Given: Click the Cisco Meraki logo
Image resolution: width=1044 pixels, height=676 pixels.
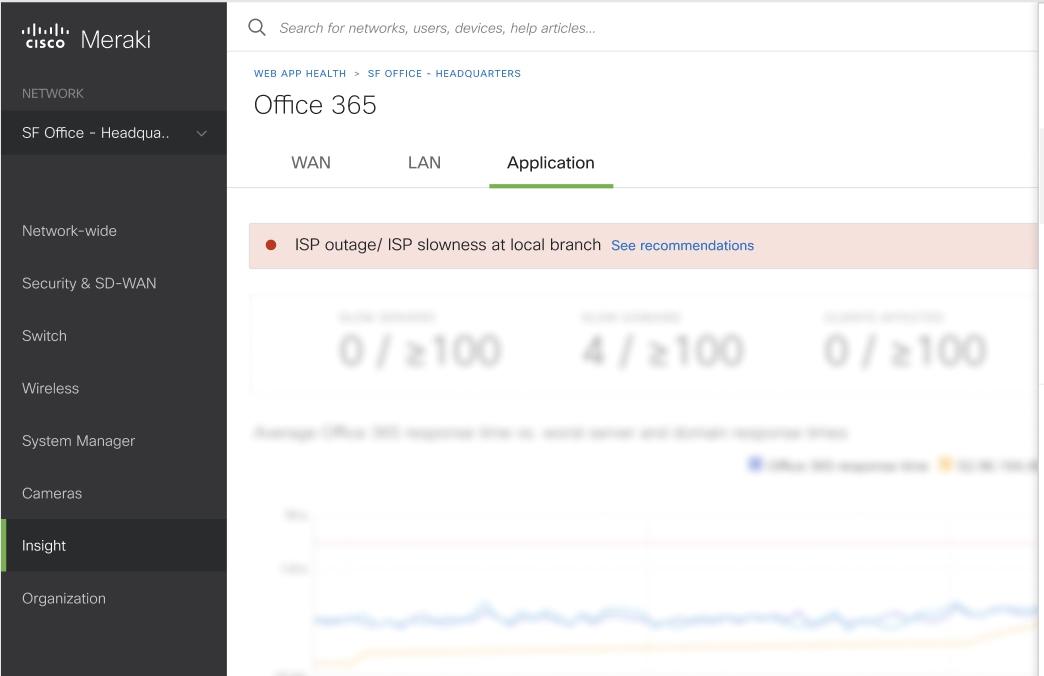Looking at the screenshot, I should point(86,38).
